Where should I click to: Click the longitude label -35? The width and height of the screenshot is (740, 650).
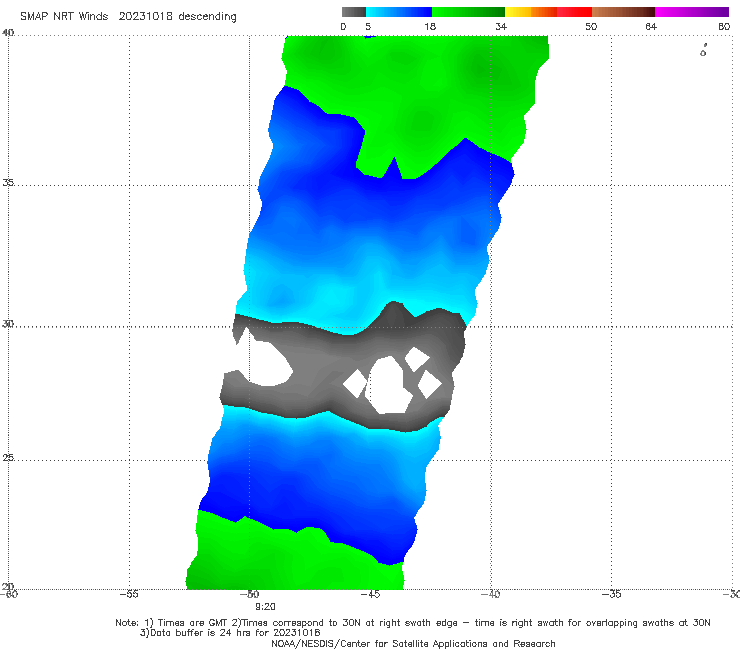tap(612, 594)
